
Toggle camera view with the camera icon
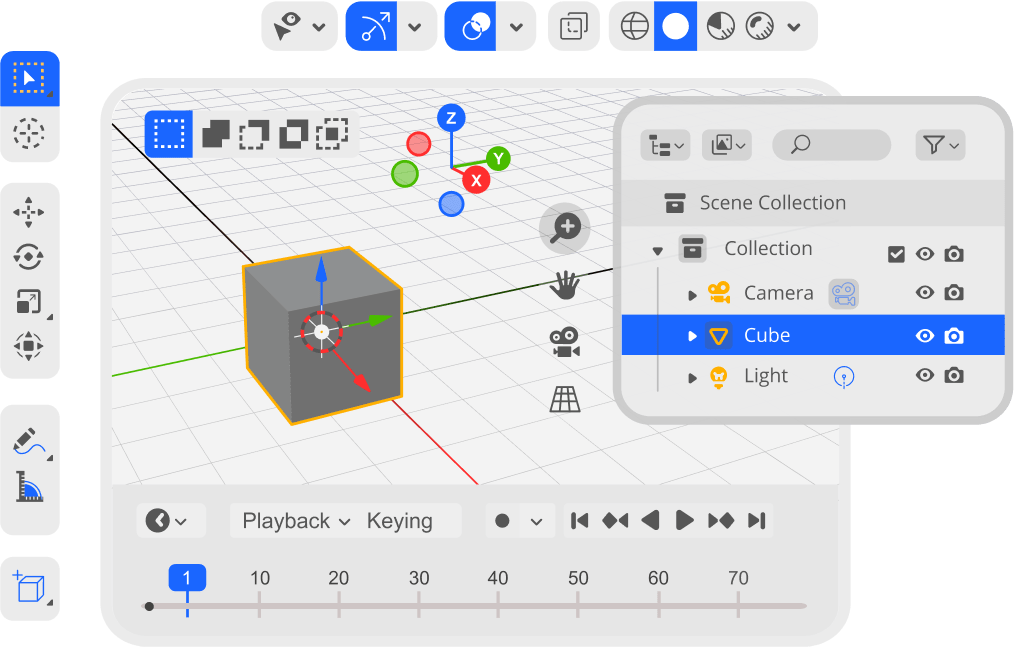point(565,342)
